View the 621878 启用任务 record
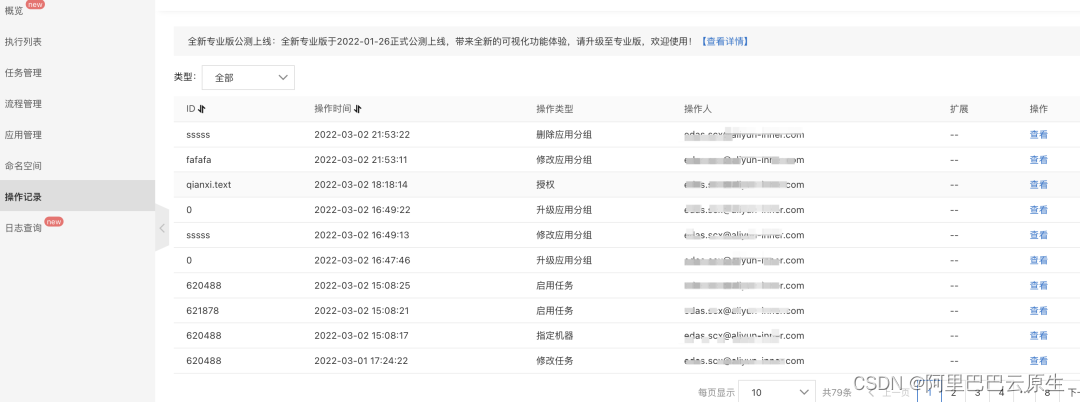This screenshot has width=1080, height=402. 1039,311
